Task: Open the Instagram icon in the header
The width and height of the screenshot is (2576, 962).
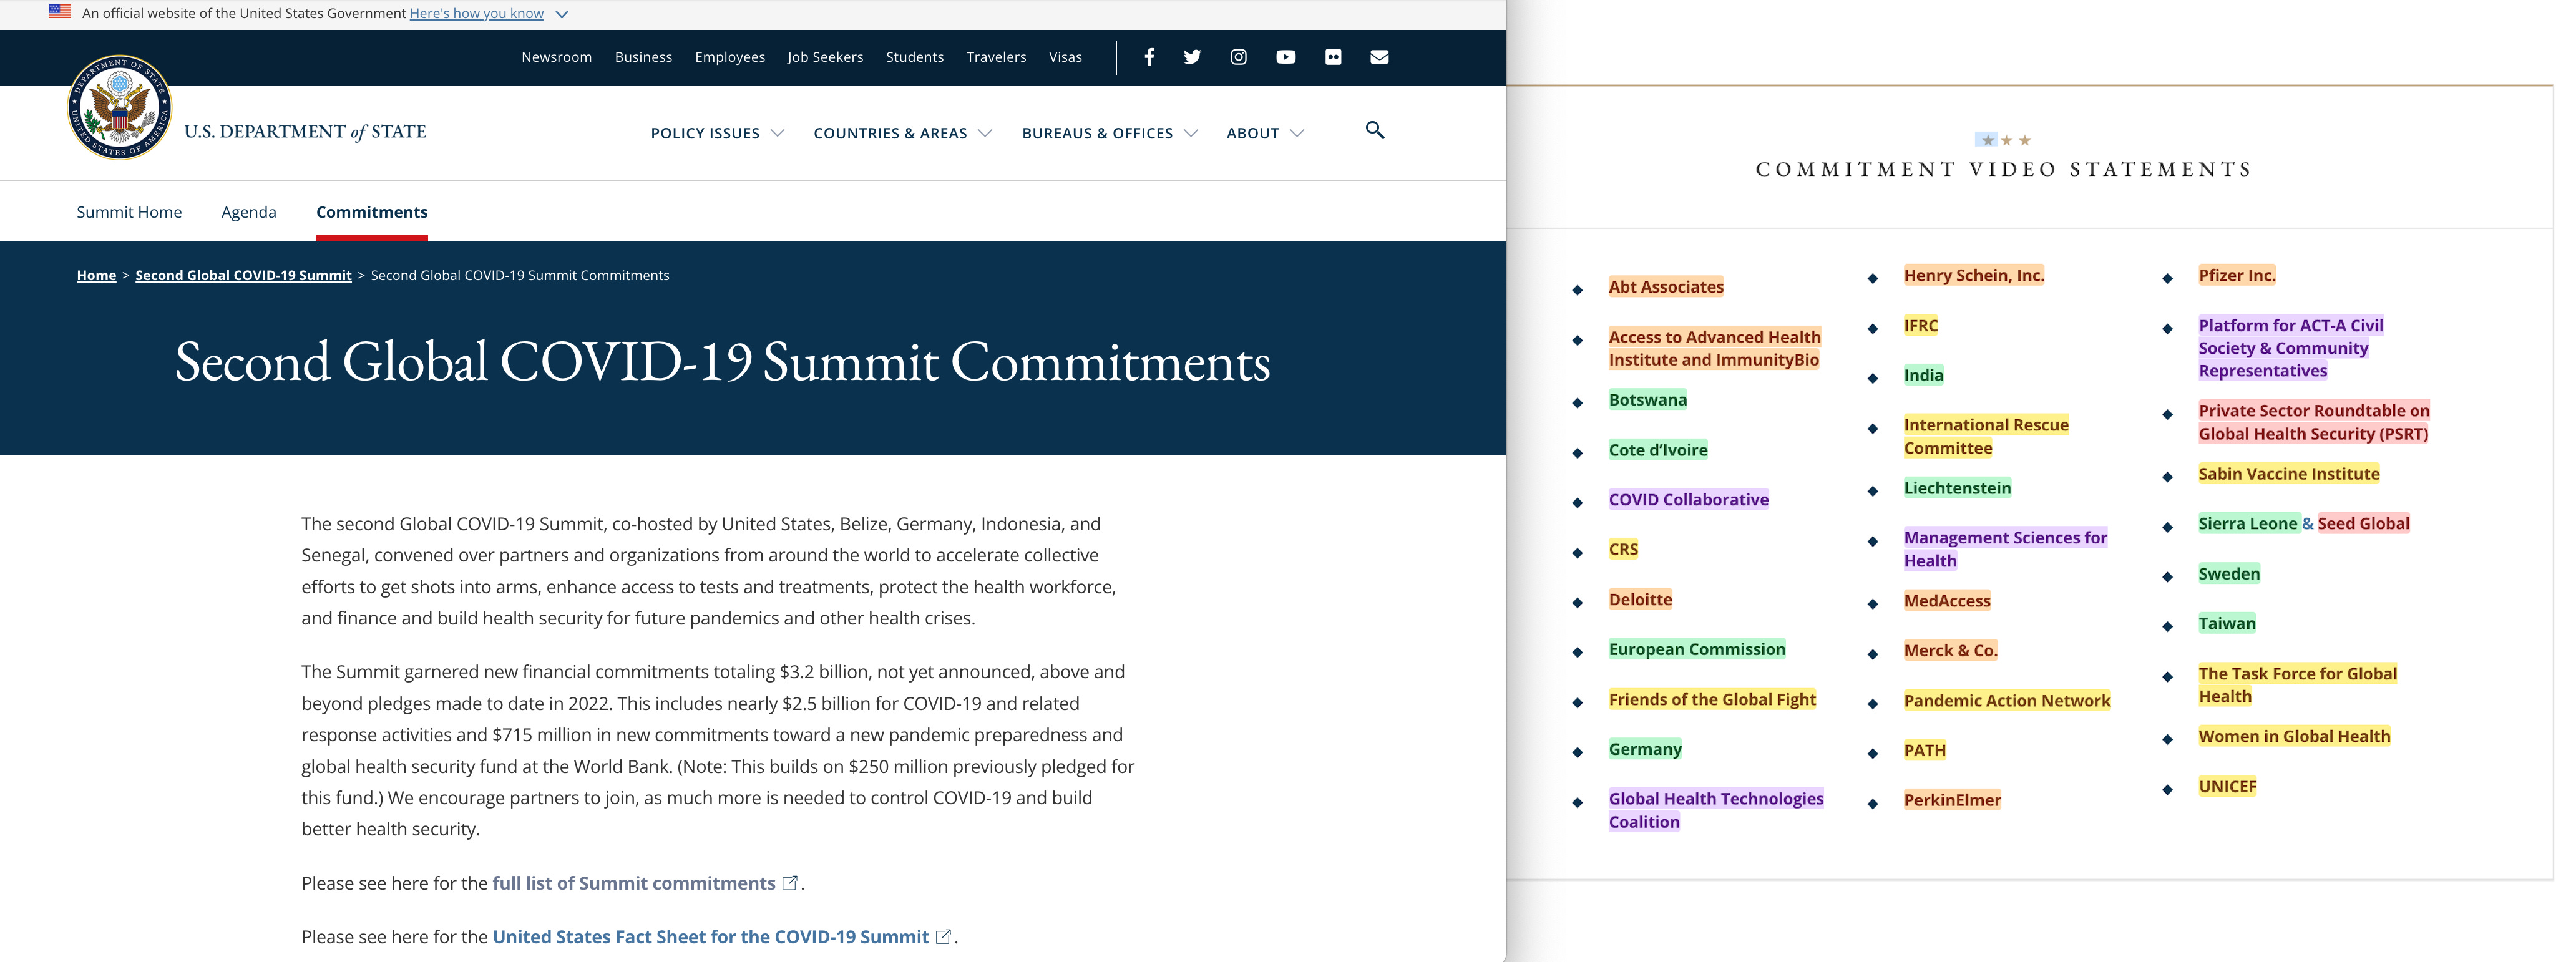Action: 1238,57
